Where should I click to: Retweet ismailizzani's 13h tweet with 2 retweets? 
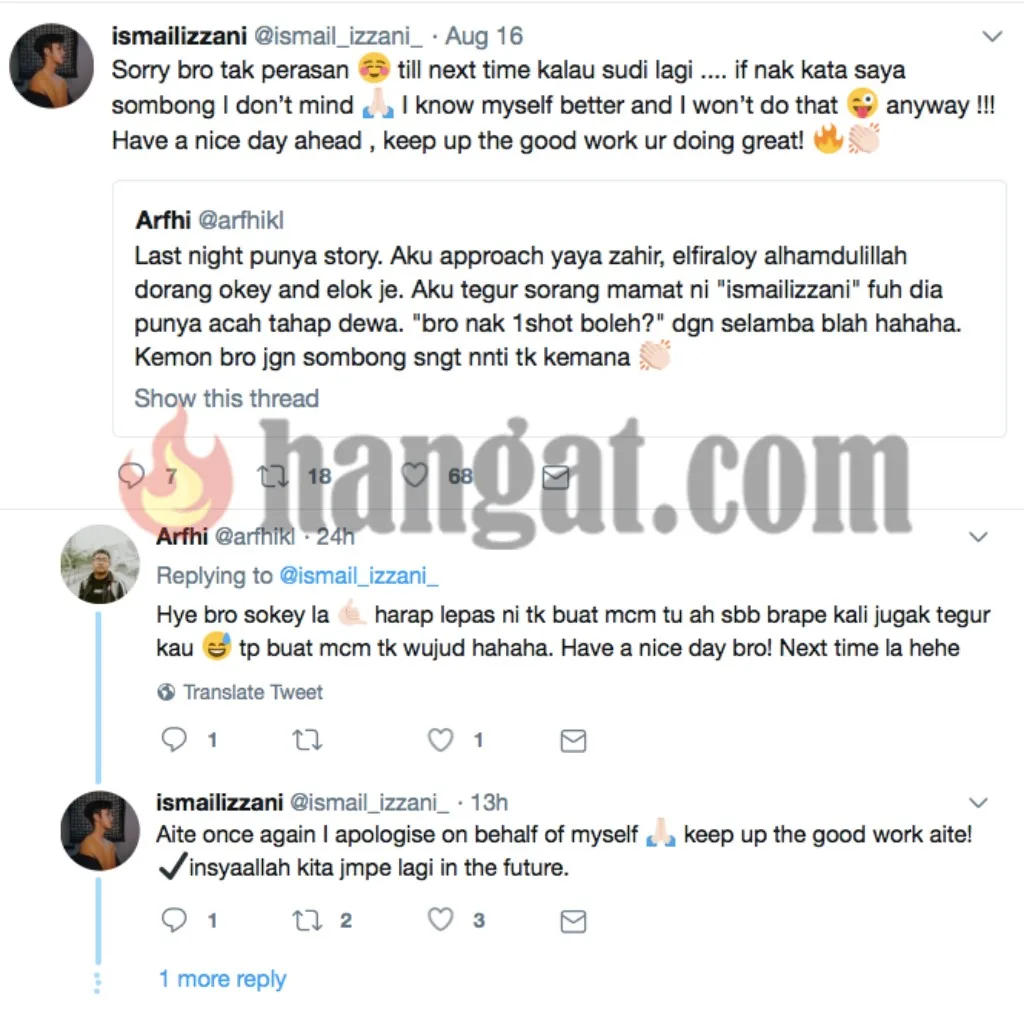[x=307, y=920]
